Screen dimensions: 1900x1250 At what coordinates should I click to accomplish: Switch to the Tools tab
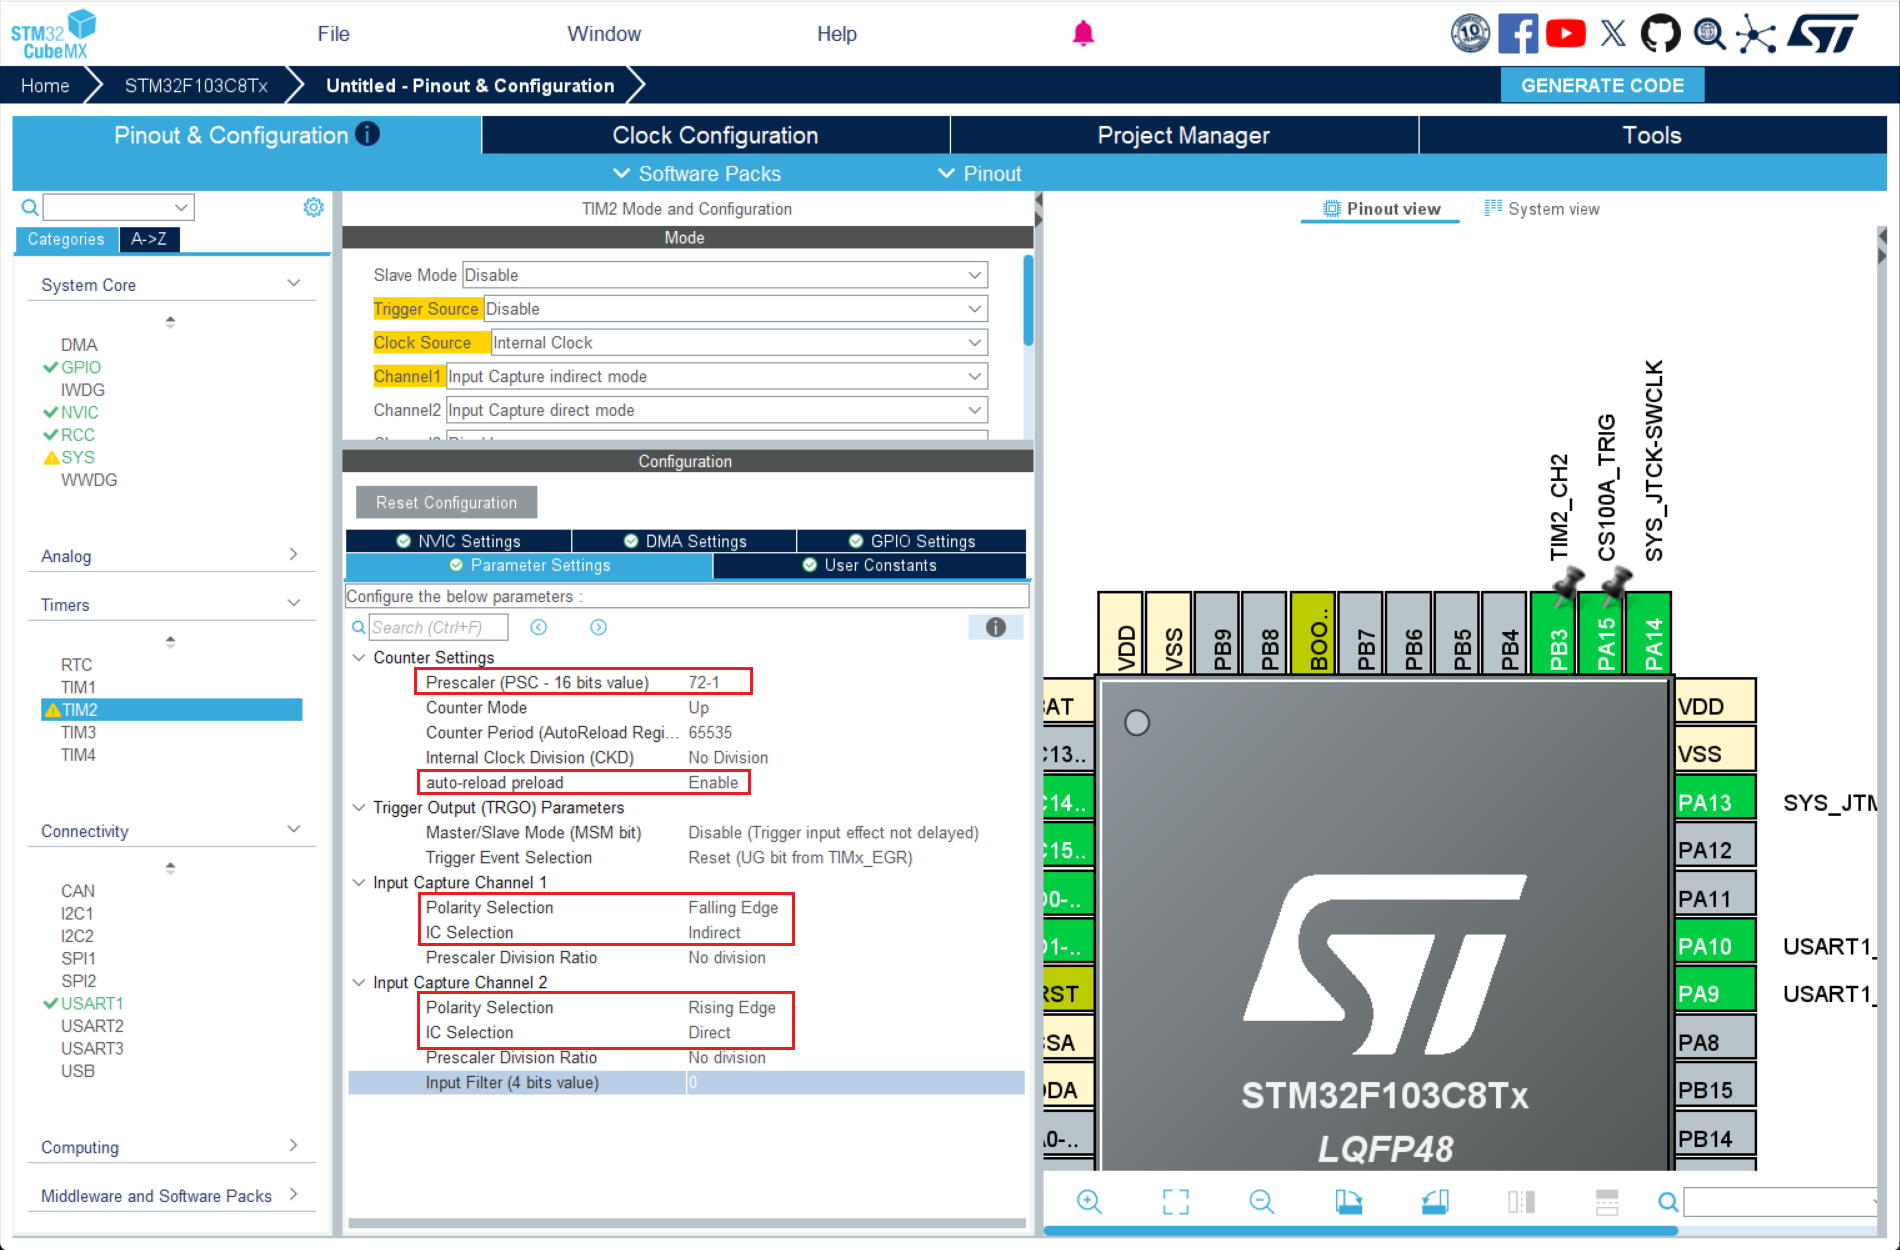1652,135
